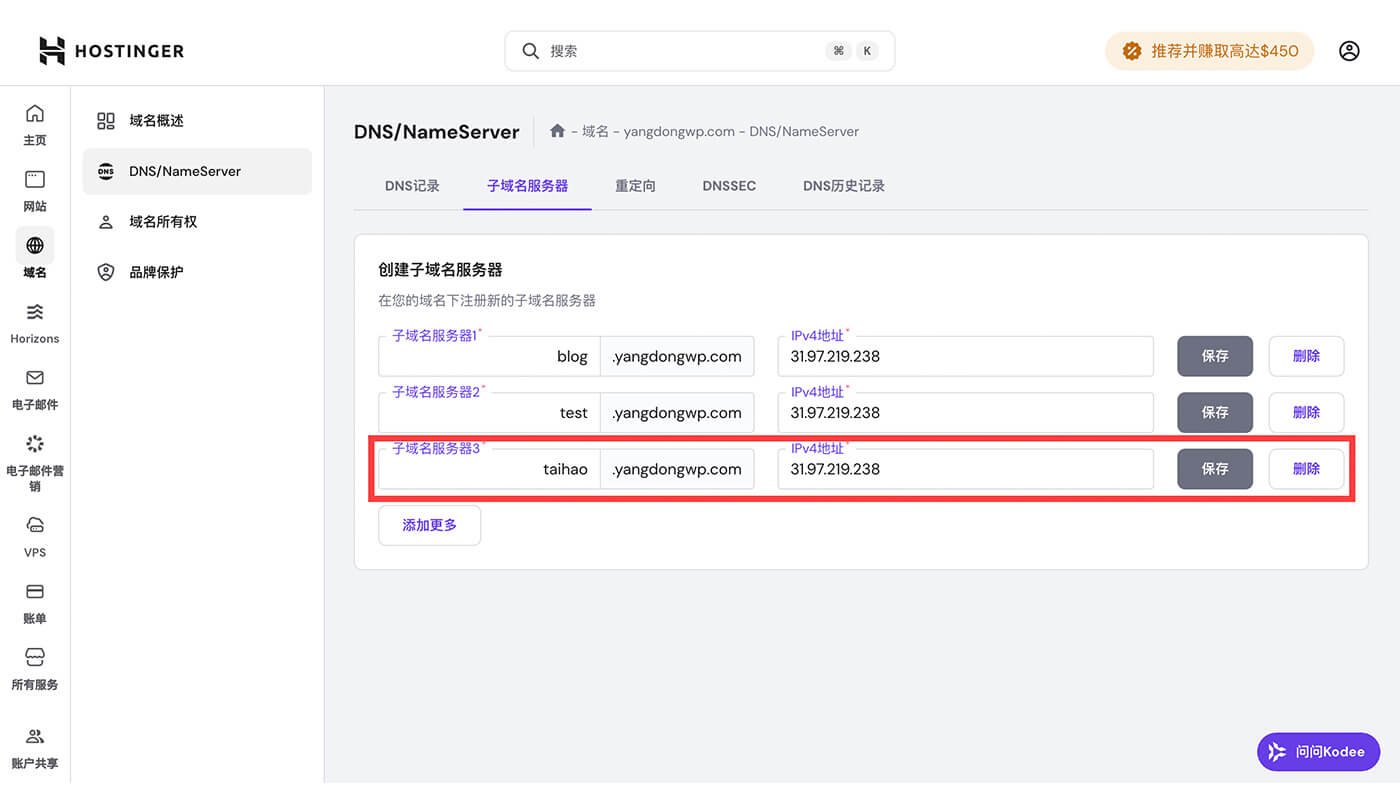Save the taihao subdomain nameserver
The width and height of the screenshot is (1400, 800).
[x=1214, y=468]
